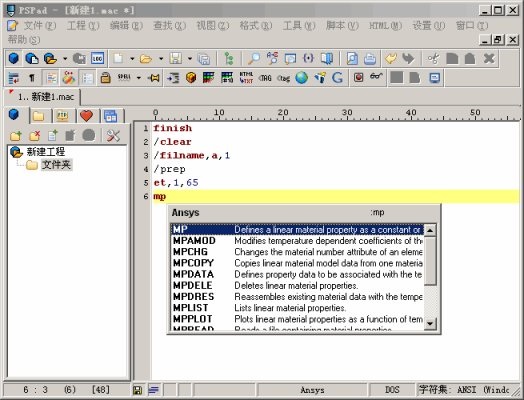The image size is (524, 400).
Task: Click the DOS line-ending status bar field
Action: point(392,390)
